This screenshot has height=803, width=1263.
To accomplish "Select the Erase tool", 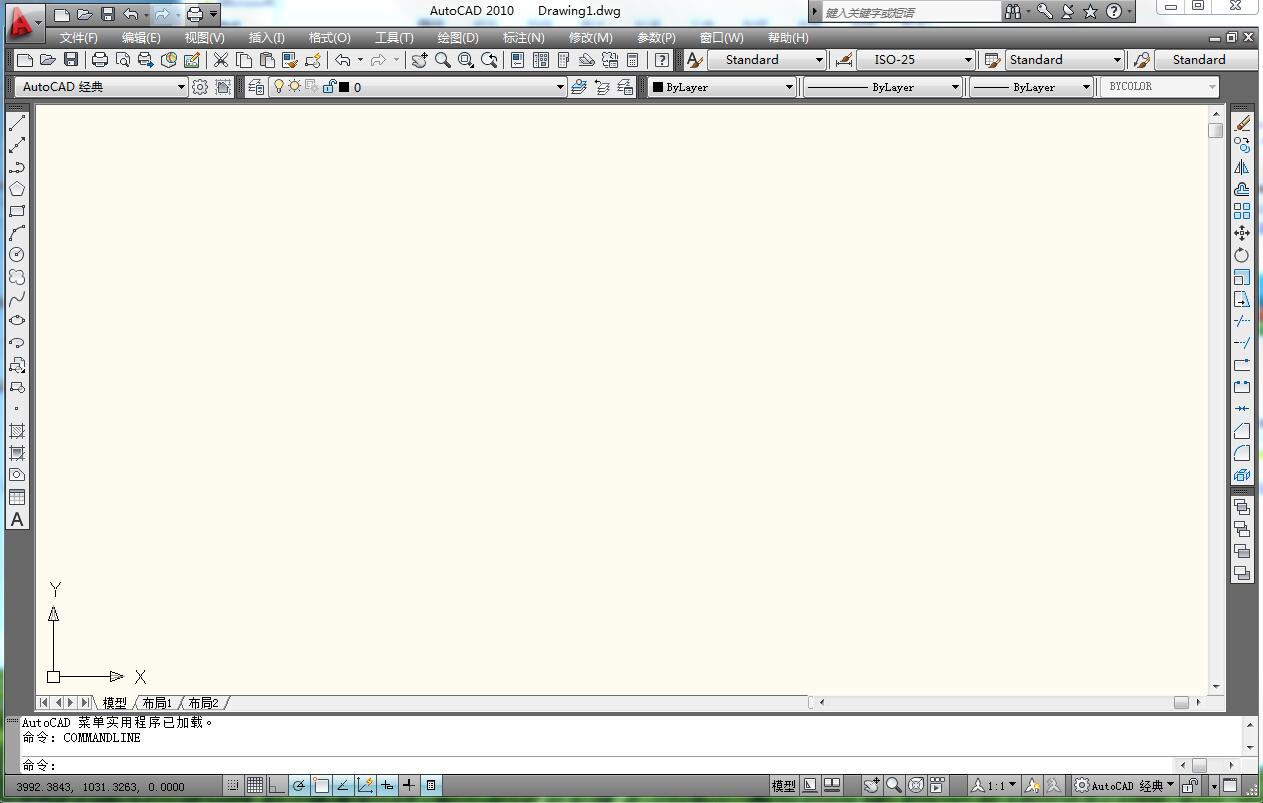I will point(1242,123).
